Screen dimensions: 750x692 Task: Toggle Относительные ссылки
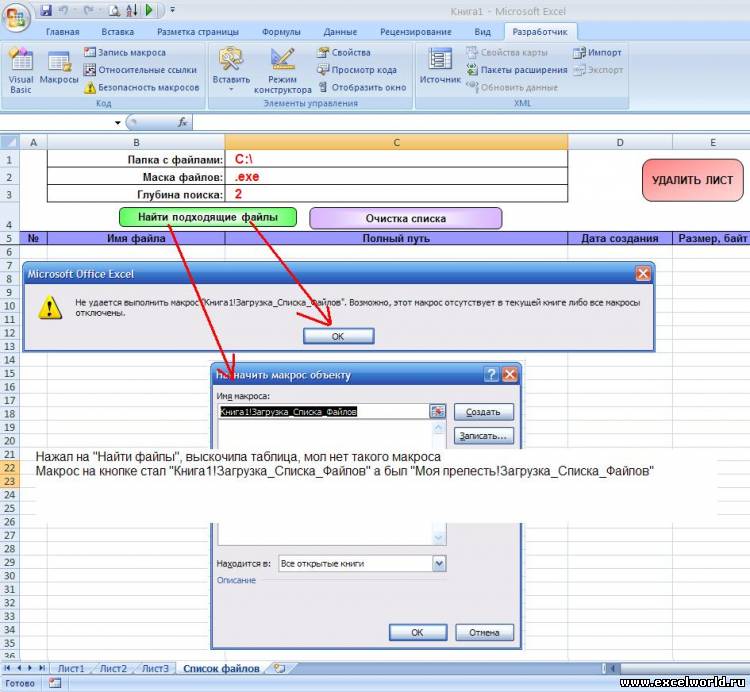[140, 70]
